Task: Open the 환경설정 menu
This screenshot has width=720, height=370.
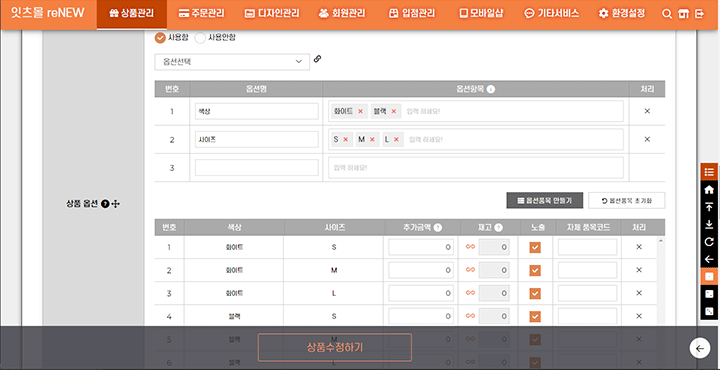Action: tap(622, 14)
